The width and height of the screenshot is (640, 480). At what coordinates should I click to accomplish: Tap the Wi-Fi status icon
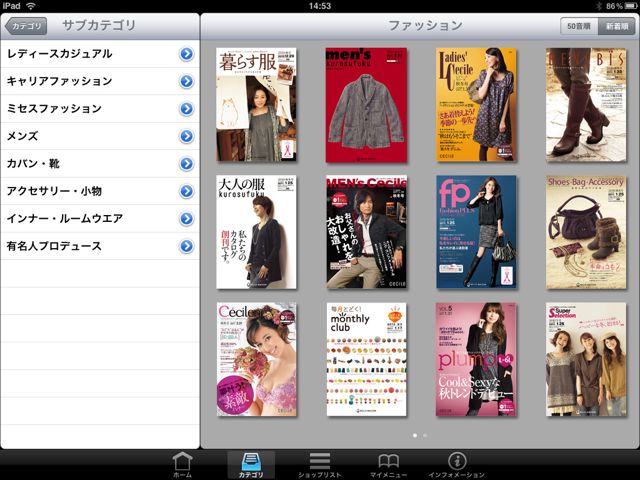click(x=31, y=6)
